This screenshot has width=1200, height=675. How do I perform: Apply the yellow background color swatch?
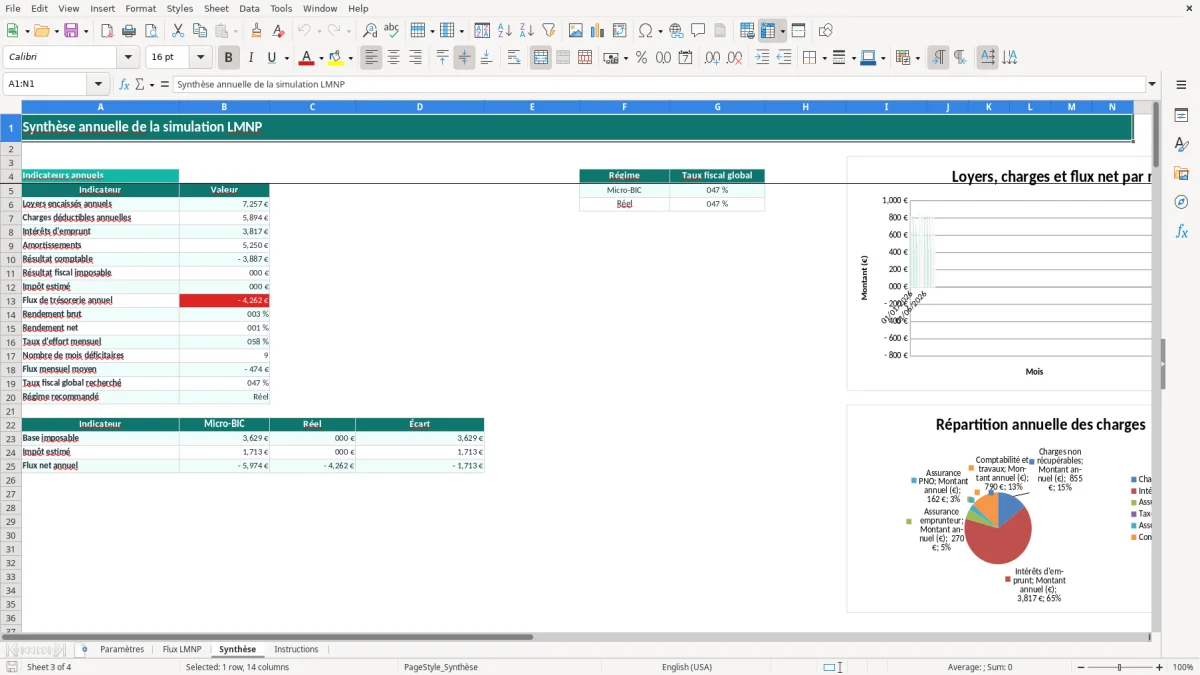[336, 58]
